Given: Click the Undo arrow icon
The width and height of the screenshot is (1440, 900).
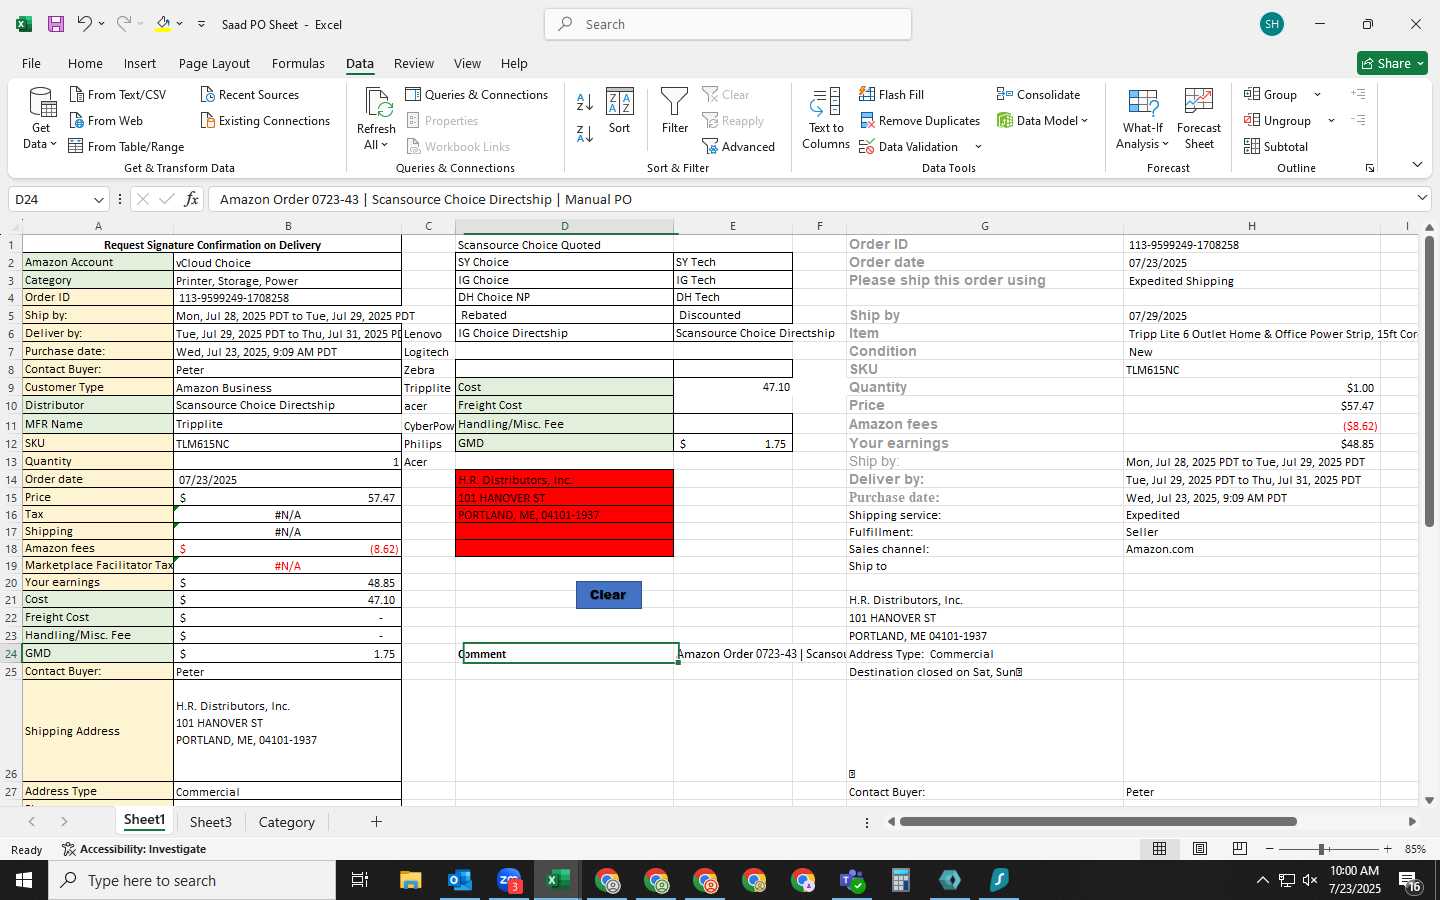Looking at the screenshot, I should (85, 24).
